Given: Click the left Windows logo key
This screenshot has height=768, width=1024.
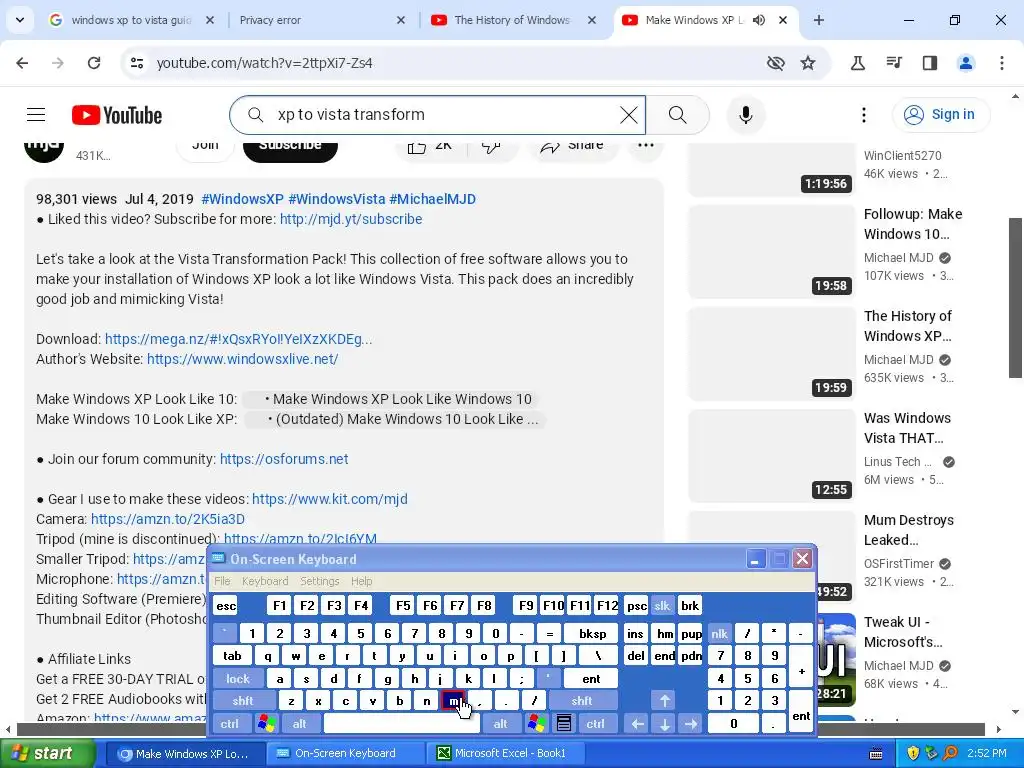Looking at the screenshot, I should 266,724.
